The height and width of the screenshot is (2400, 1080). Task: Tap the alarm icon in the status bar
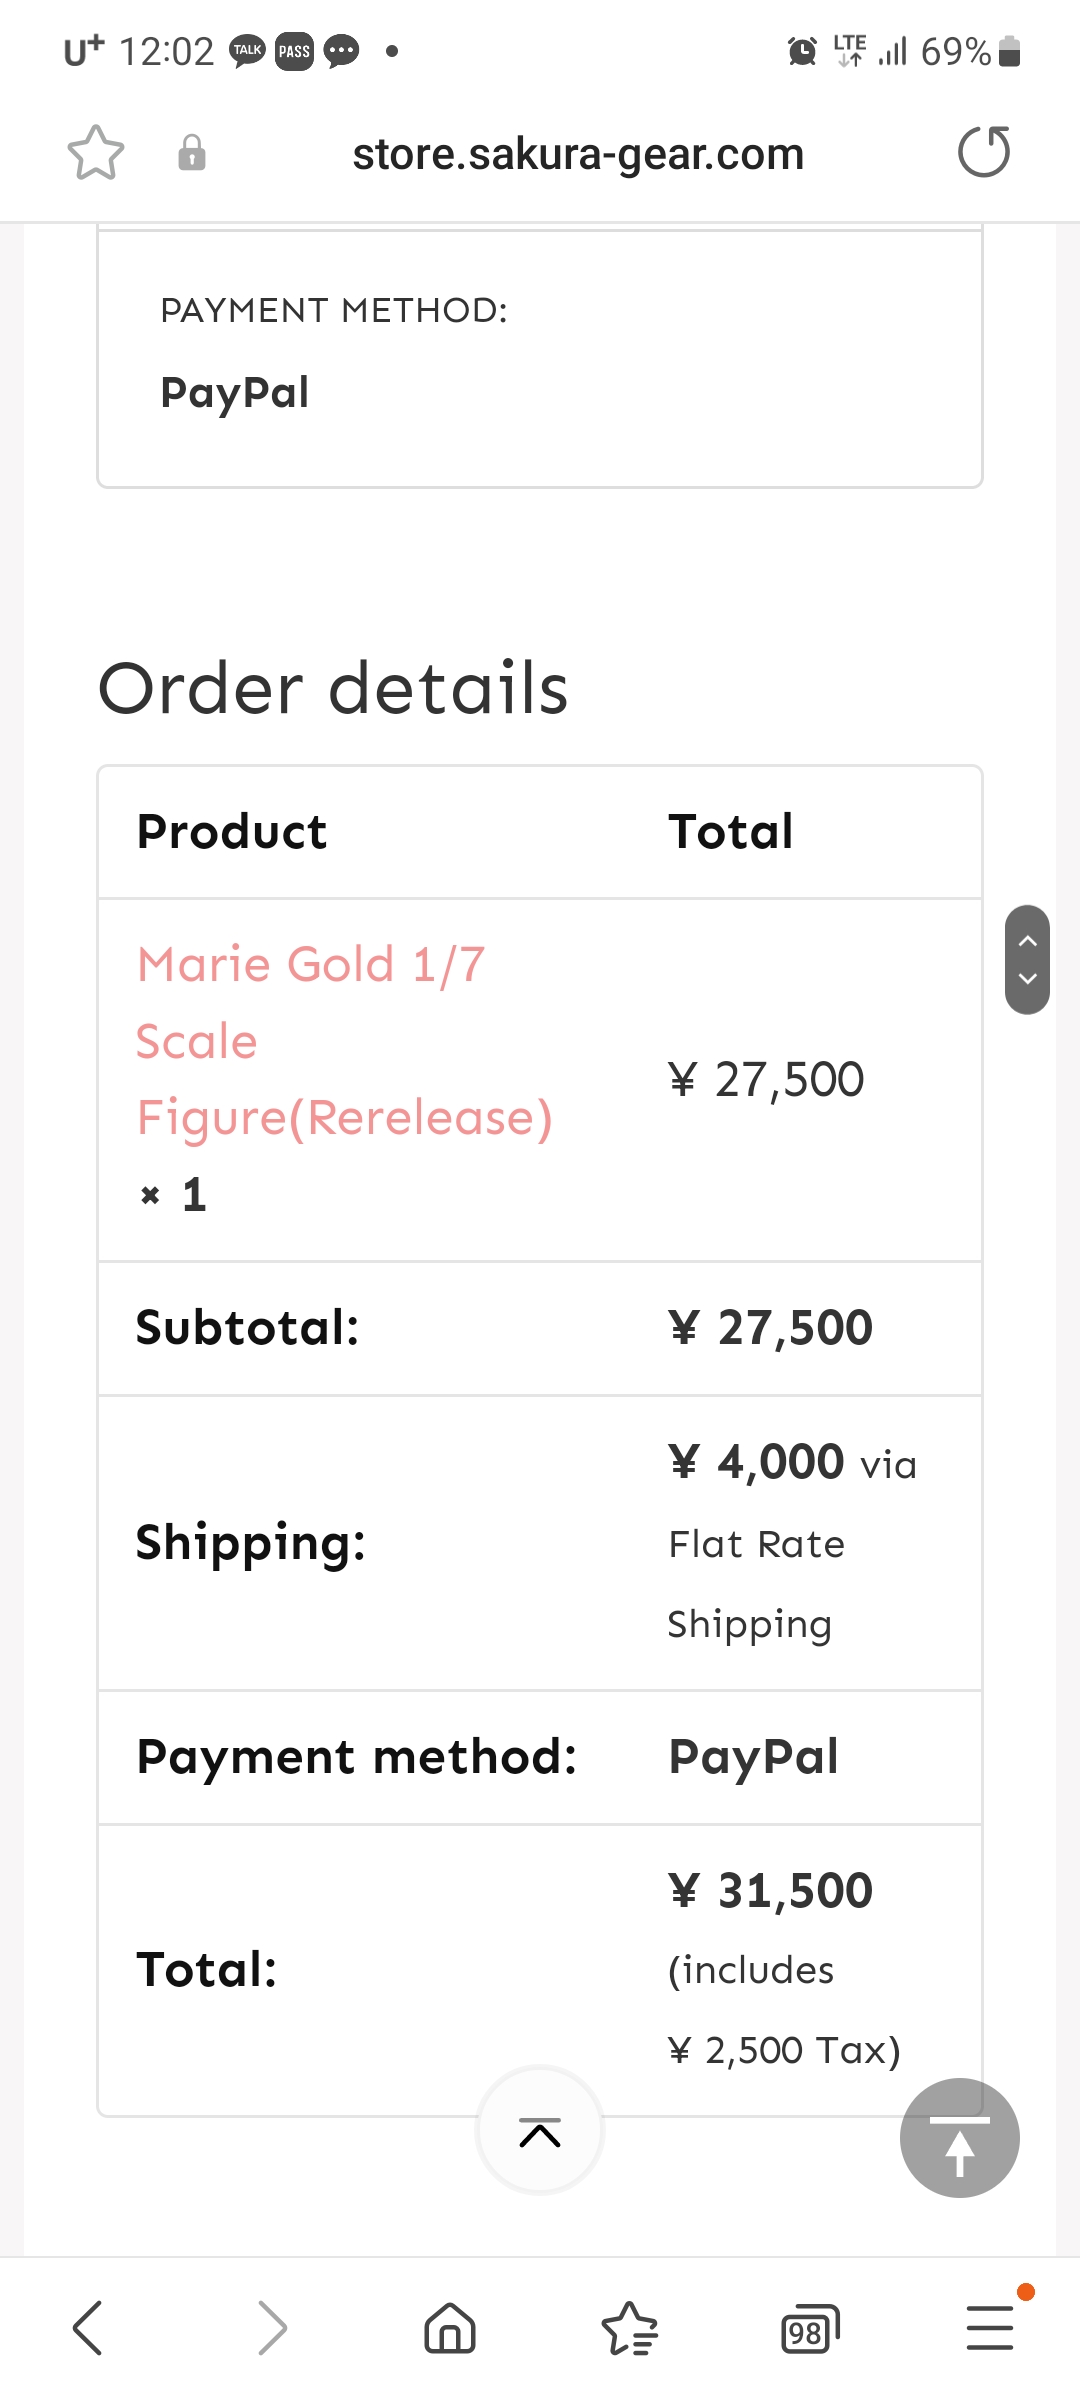click(802, 51)
